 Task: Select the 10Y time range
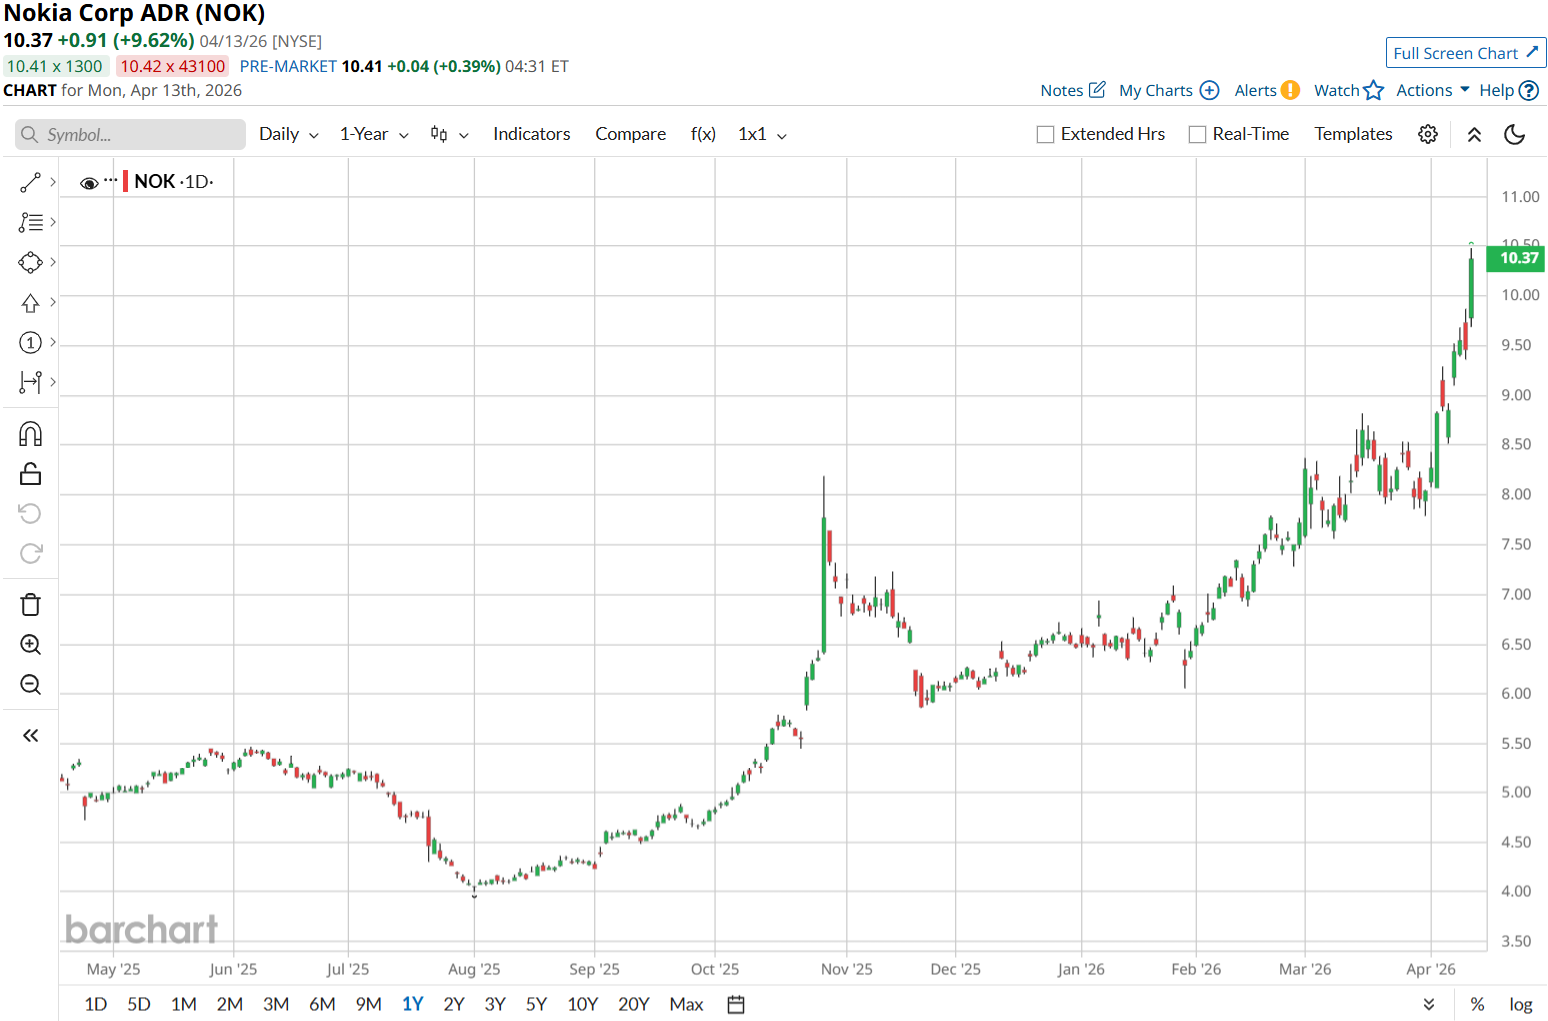(x=582, y=1004)
